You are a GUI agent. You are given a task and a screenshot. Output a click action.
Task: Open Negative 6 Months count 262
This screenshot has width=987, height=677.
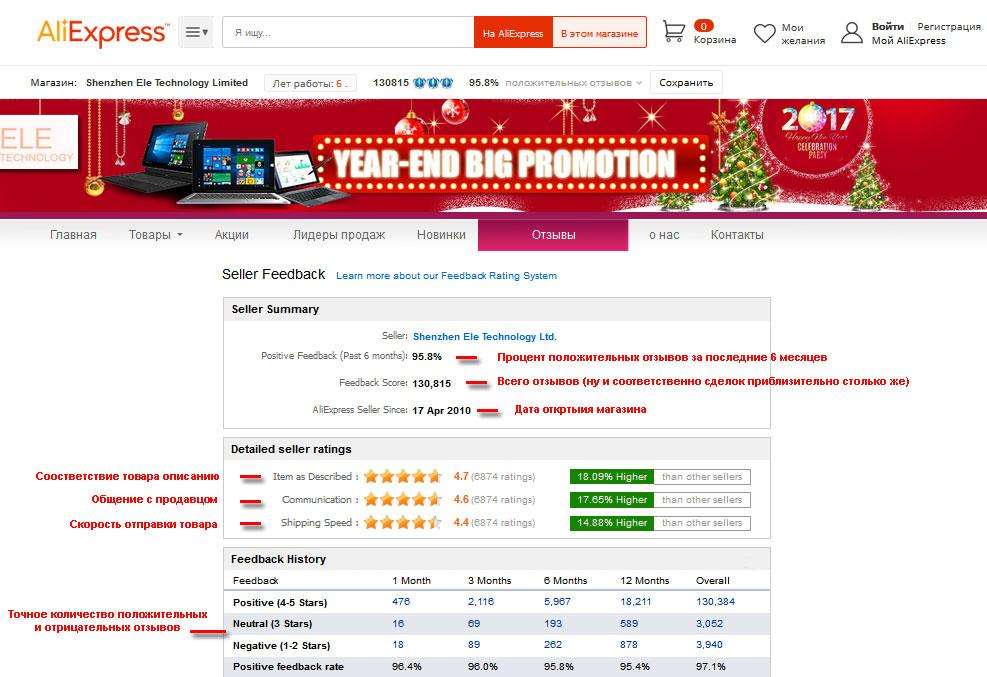pos(553,645)
